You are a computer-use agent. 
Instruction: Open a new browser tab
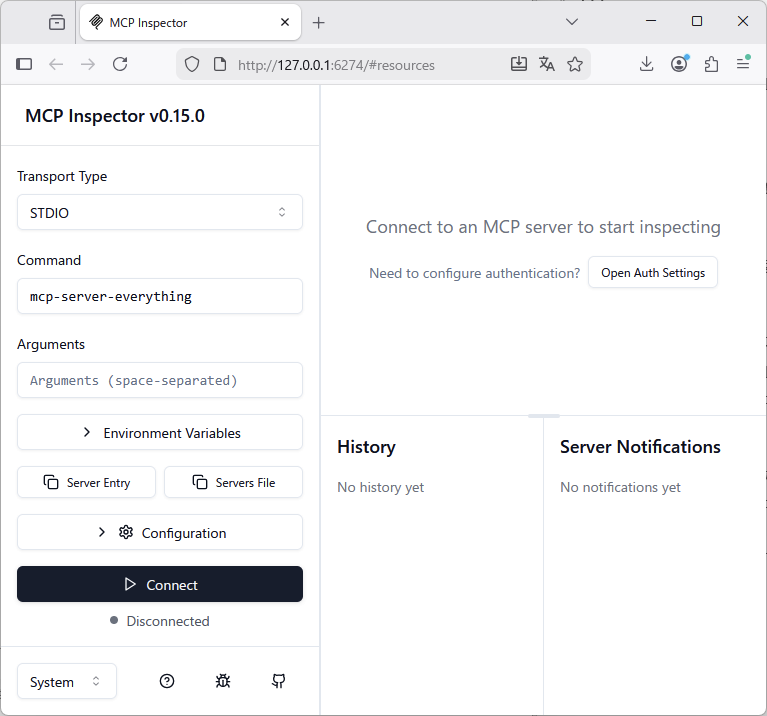click(318, 22)
